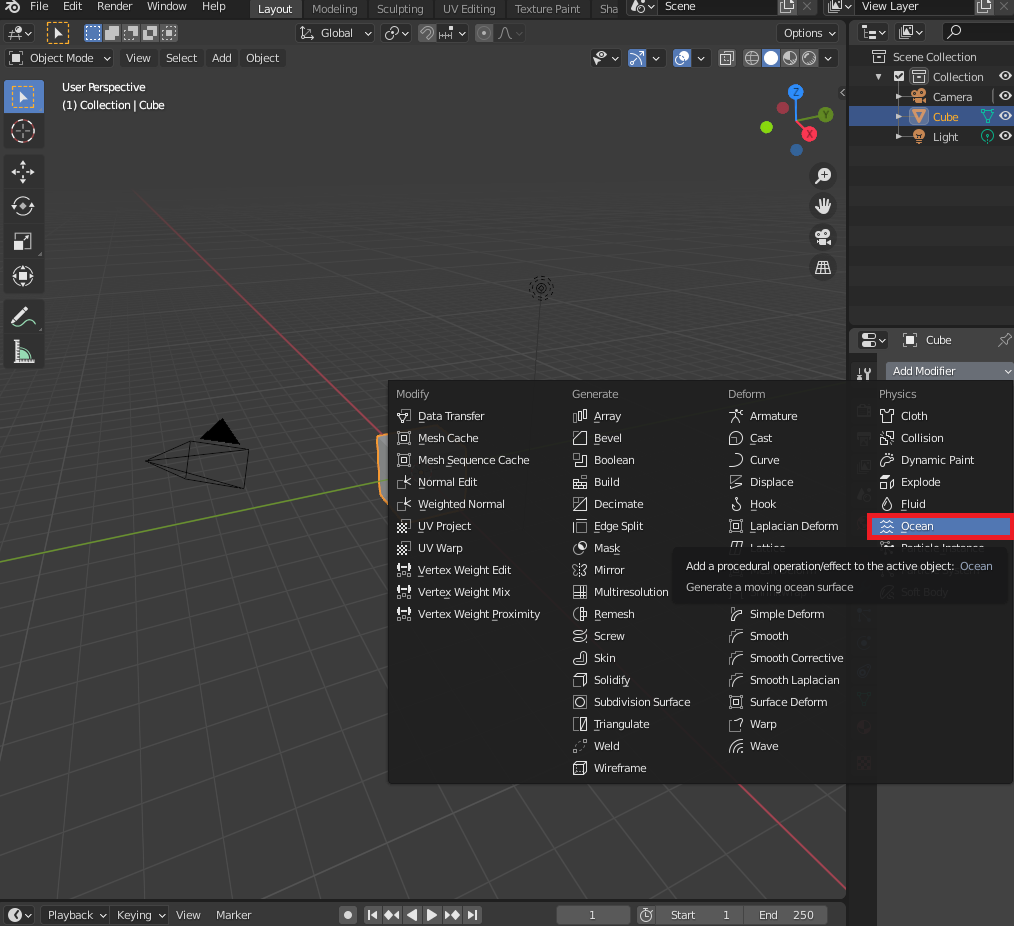Select the Move tool in left toolbar
Image resolution: width=1014 pixels, height=926 pixels.
(x=23, y=172)
